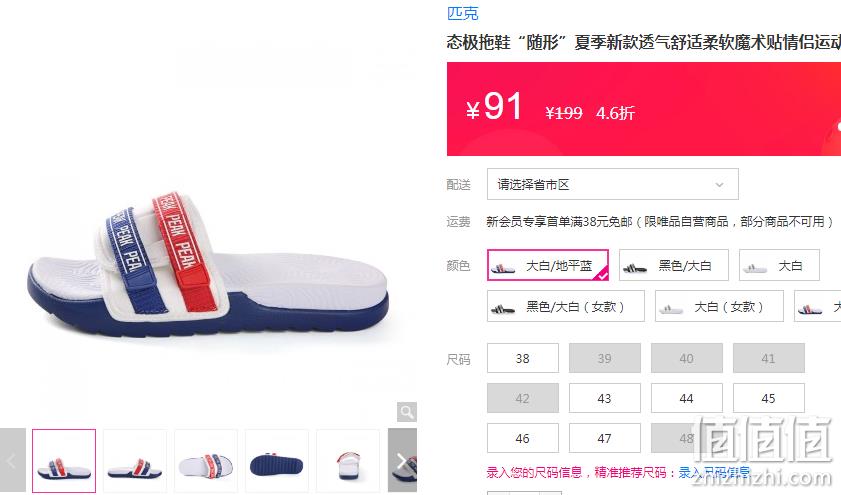841x495 pixels.
Task: Select shoe size 44
Action: click(x=687, y=398)
